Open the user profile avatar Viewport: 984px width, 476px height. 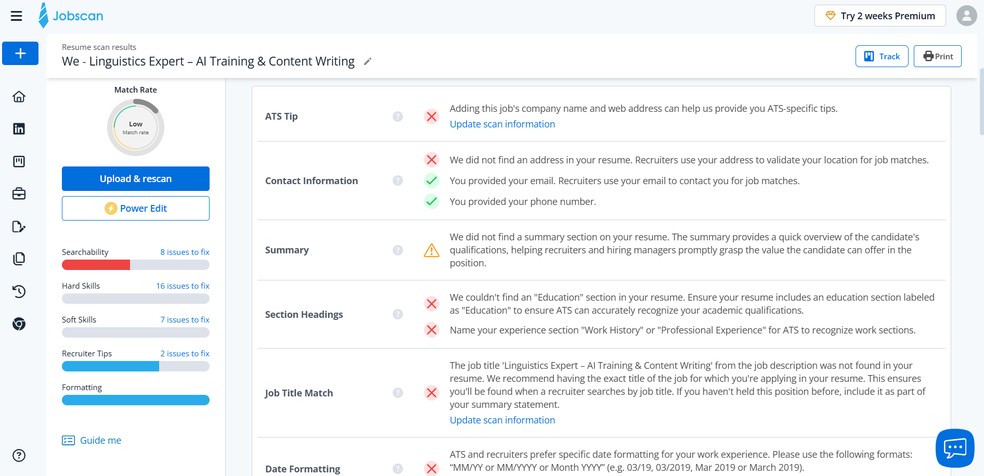click(966, 16)
